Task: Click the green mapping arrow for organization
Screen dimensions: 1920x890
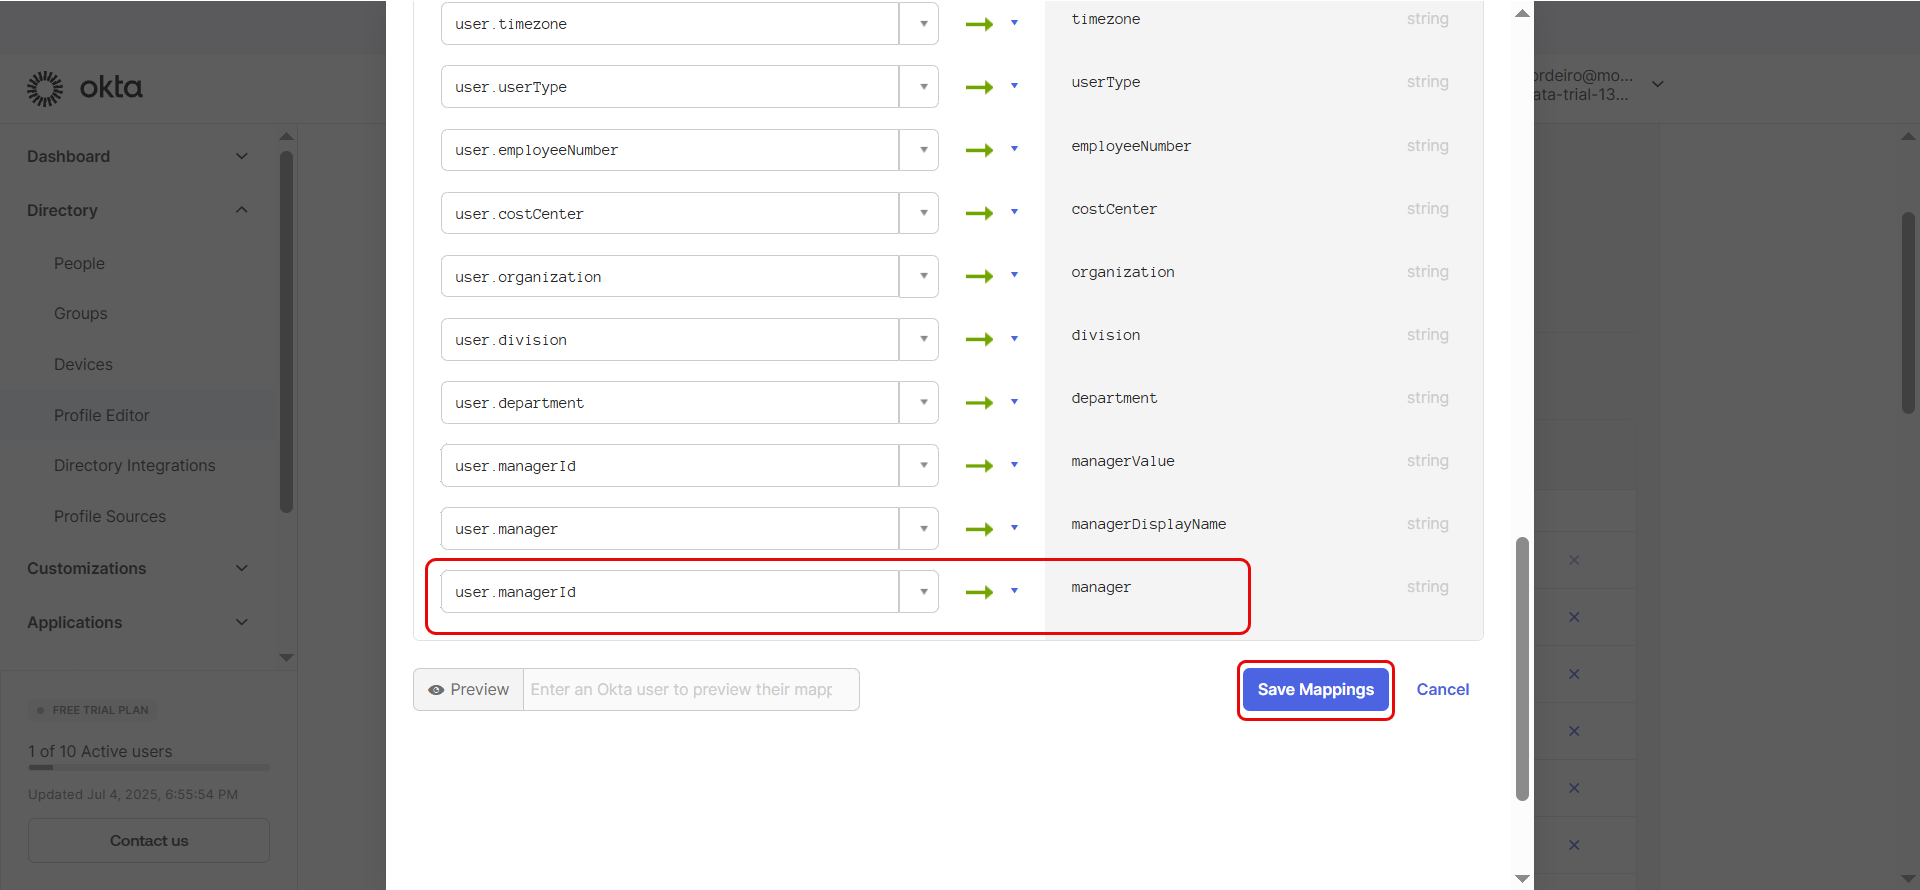Action: [979, 276]
